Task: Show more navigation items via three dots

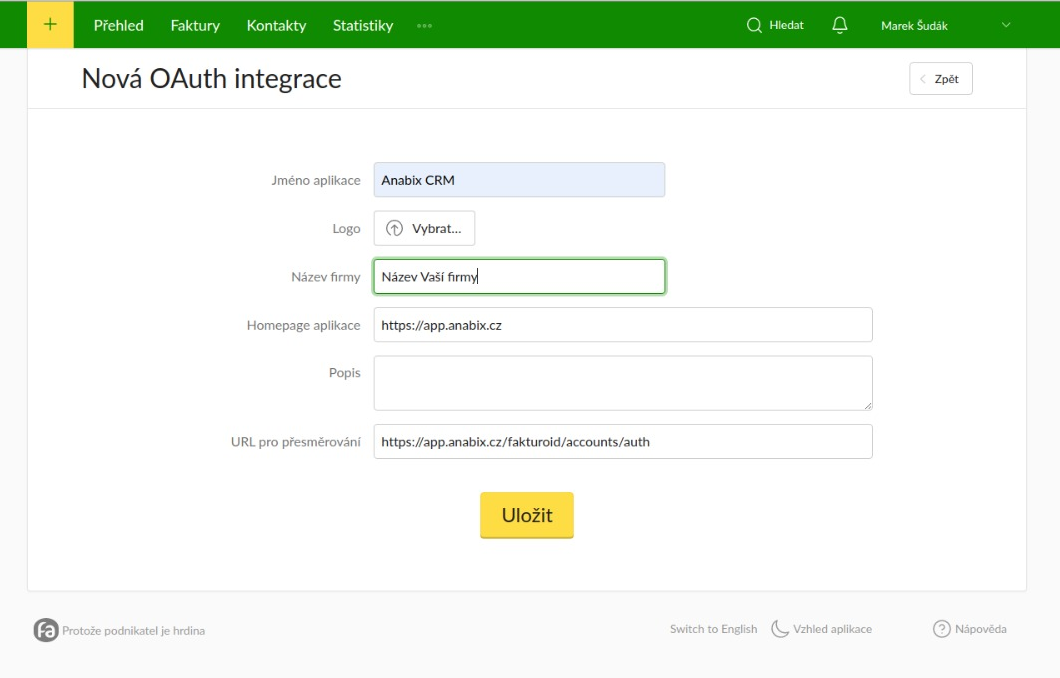Action: (424, 26)
